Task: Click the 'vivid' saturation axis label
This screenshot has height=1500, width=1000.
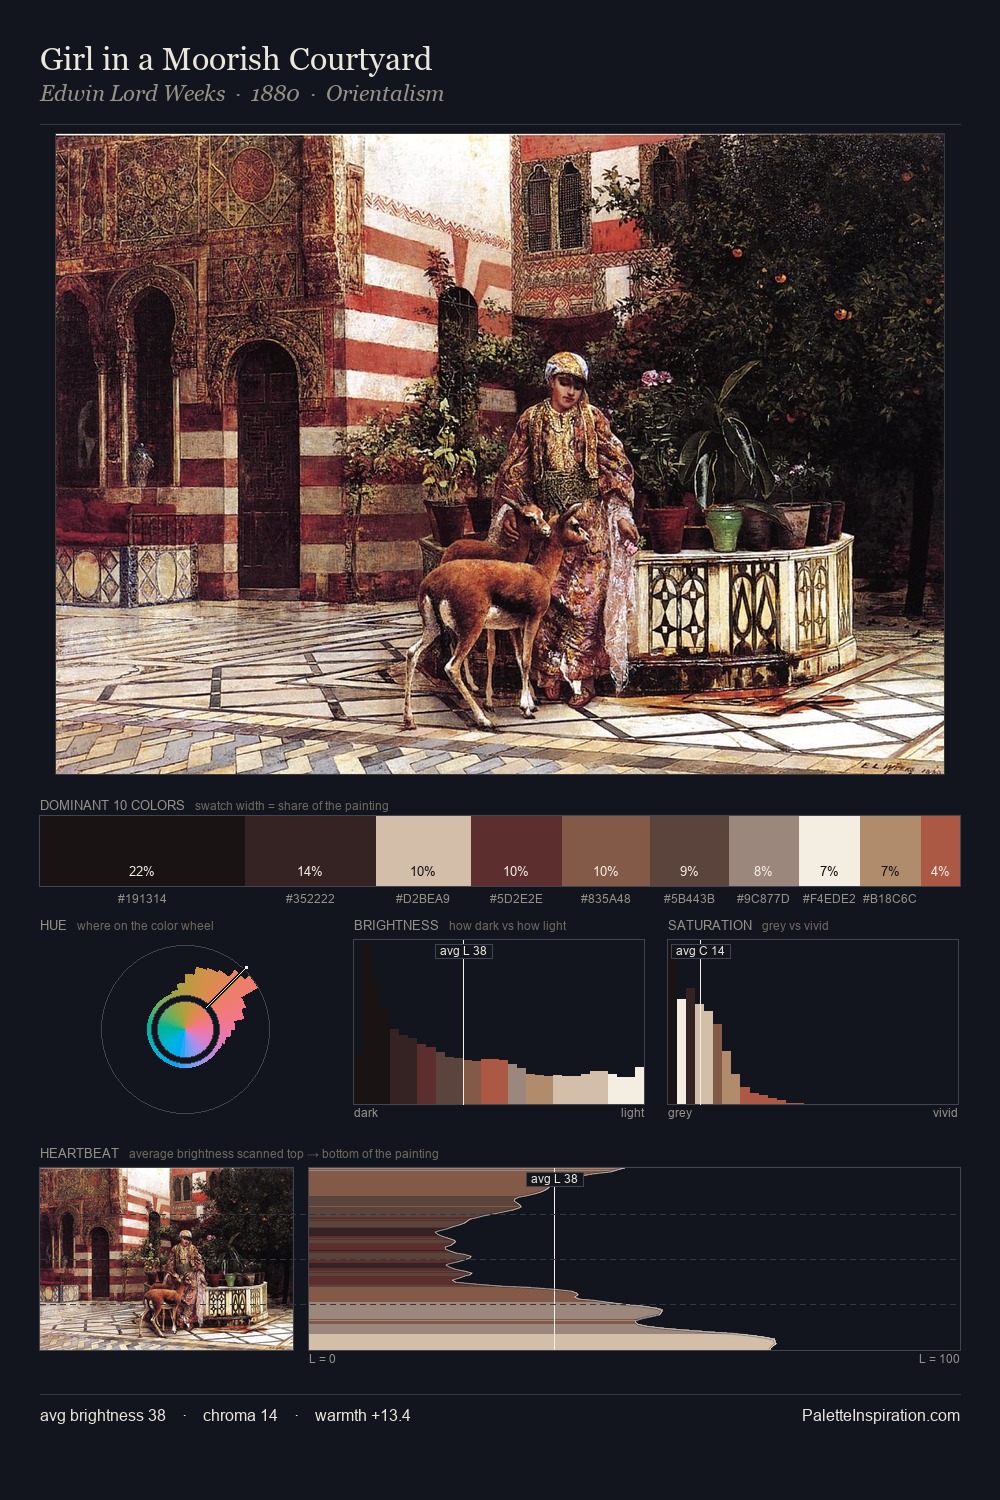Action: [x=945, y=1113]
